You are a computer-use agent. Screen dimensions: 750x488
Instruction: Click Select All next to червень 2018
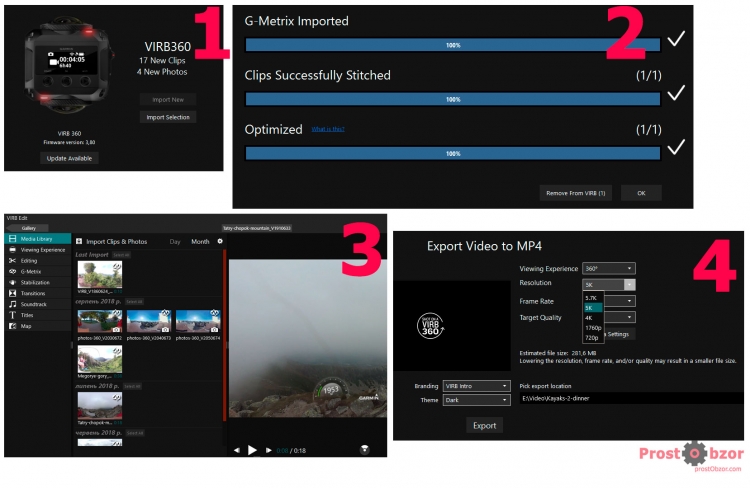[x=135, y=433]
